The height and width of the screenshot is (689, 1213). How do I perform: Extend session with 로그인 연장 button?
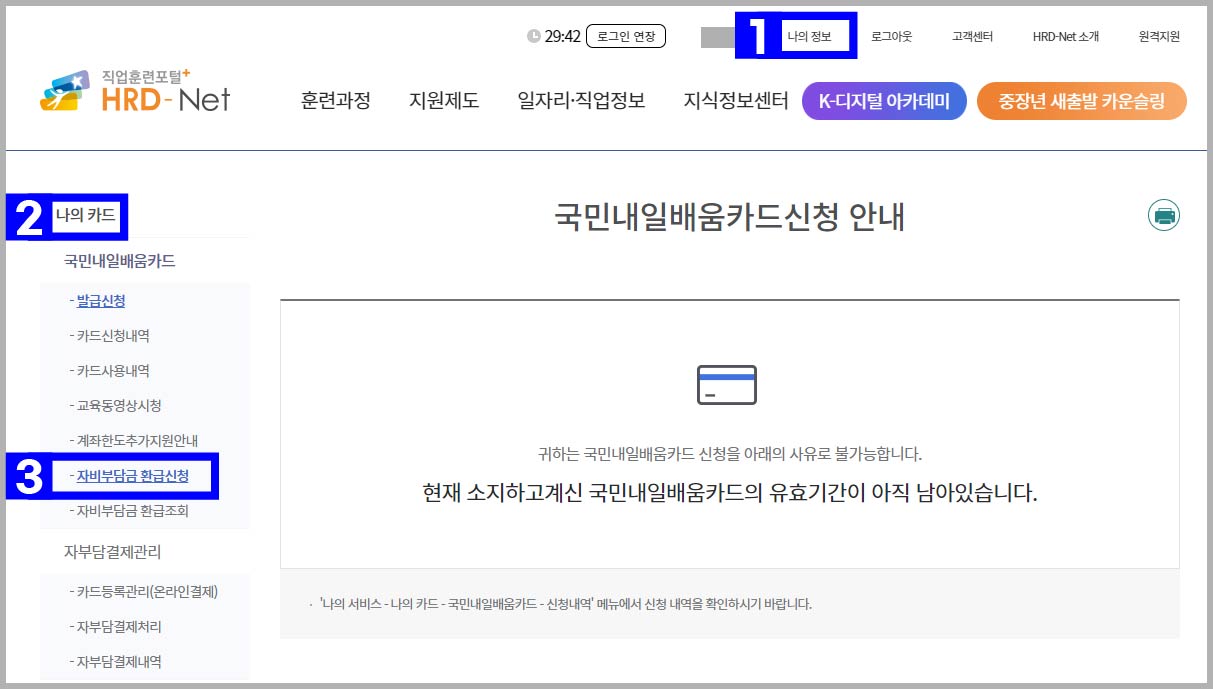click(x=626, y=34)
